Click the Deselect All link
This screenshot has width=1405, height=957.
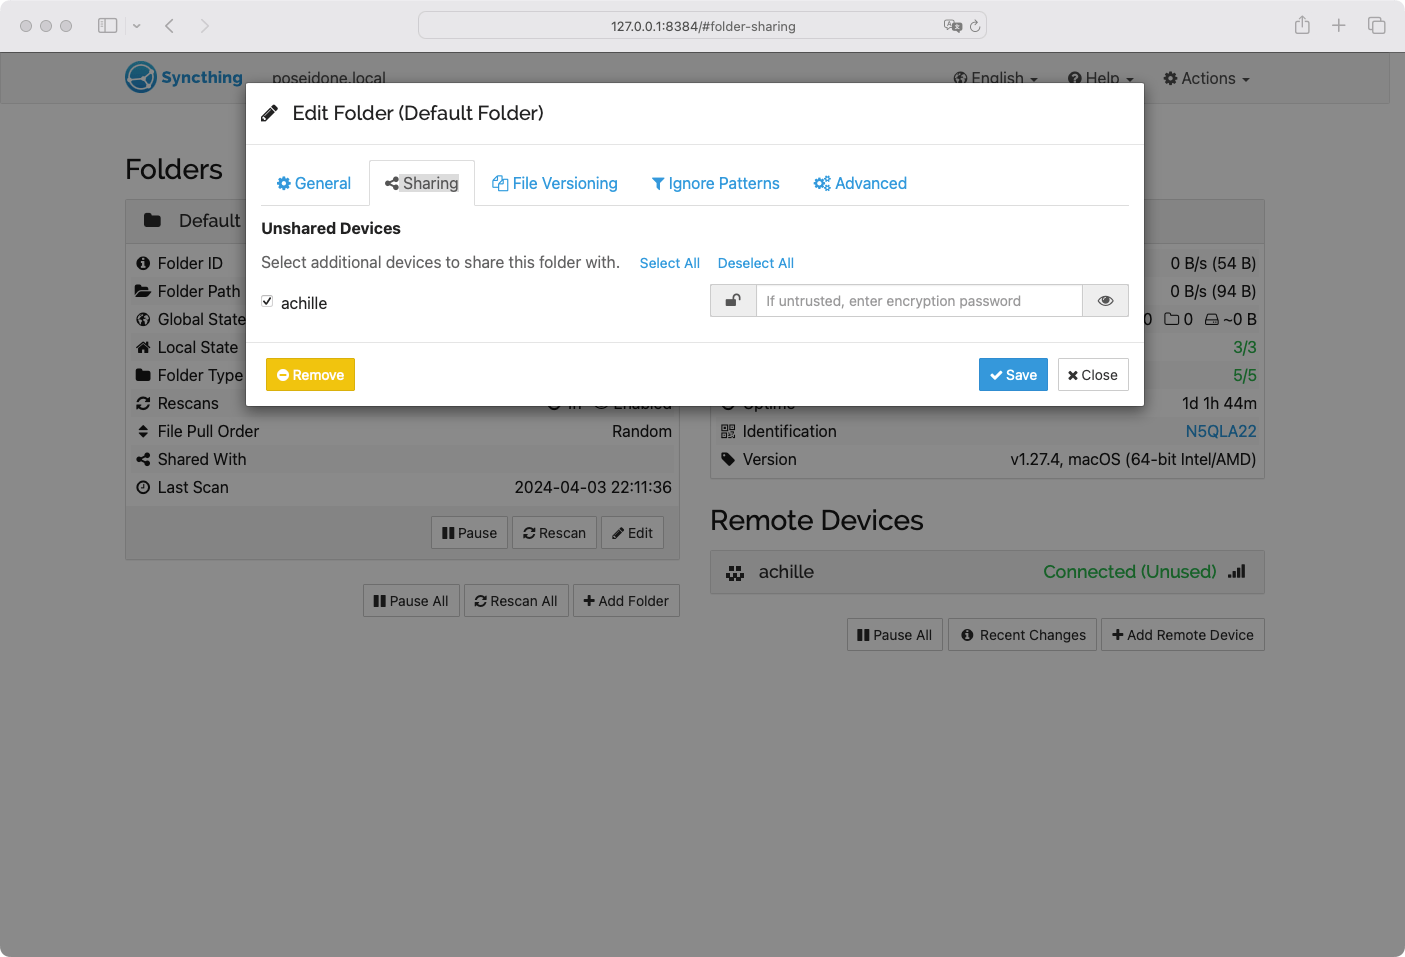click(755, 263)
